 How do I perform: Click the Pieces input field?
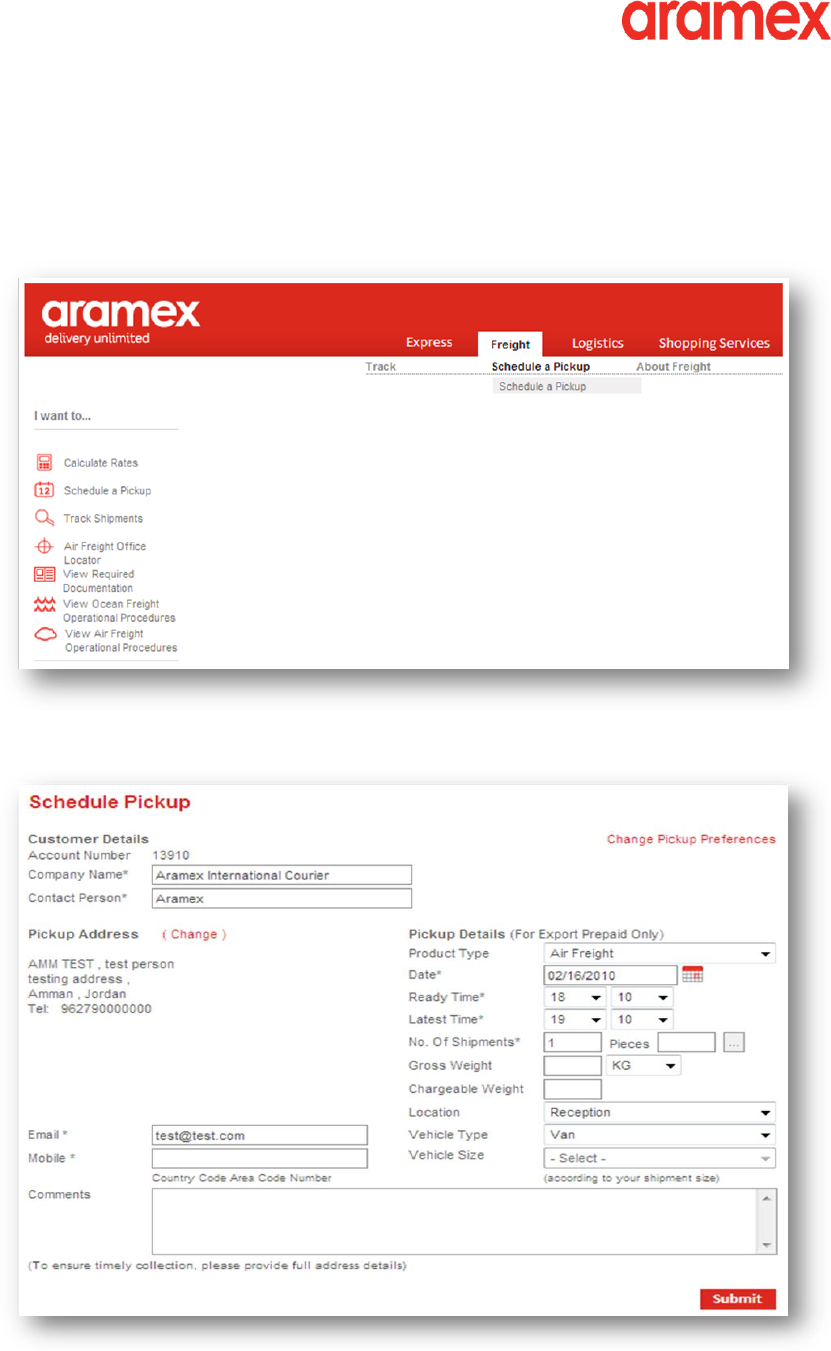coord(687,1043)
